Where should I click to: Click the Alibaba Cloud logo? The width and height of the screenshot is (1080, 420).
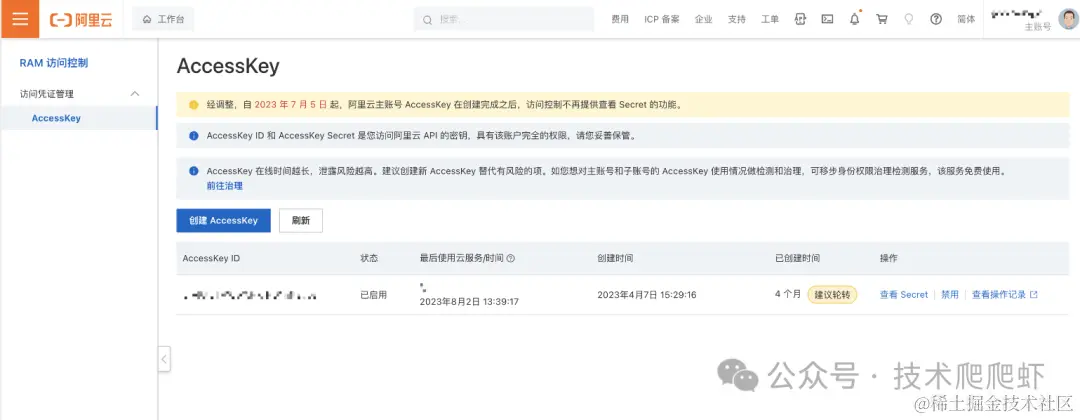click(x=81, y=19)
